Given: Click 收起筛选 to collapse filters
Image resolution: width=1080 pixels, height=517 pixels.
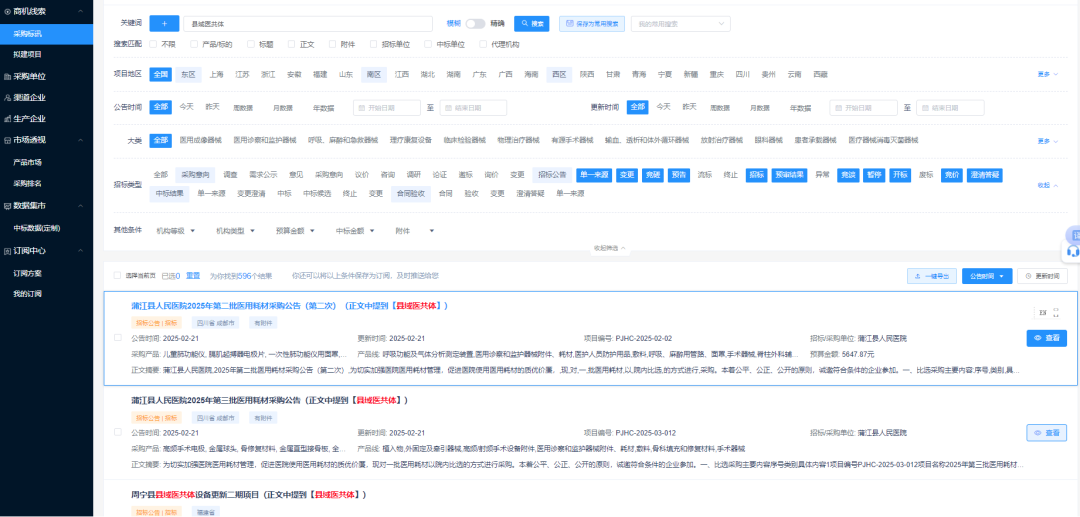Looking at the screenshot, I should click(x=610, y=248).
